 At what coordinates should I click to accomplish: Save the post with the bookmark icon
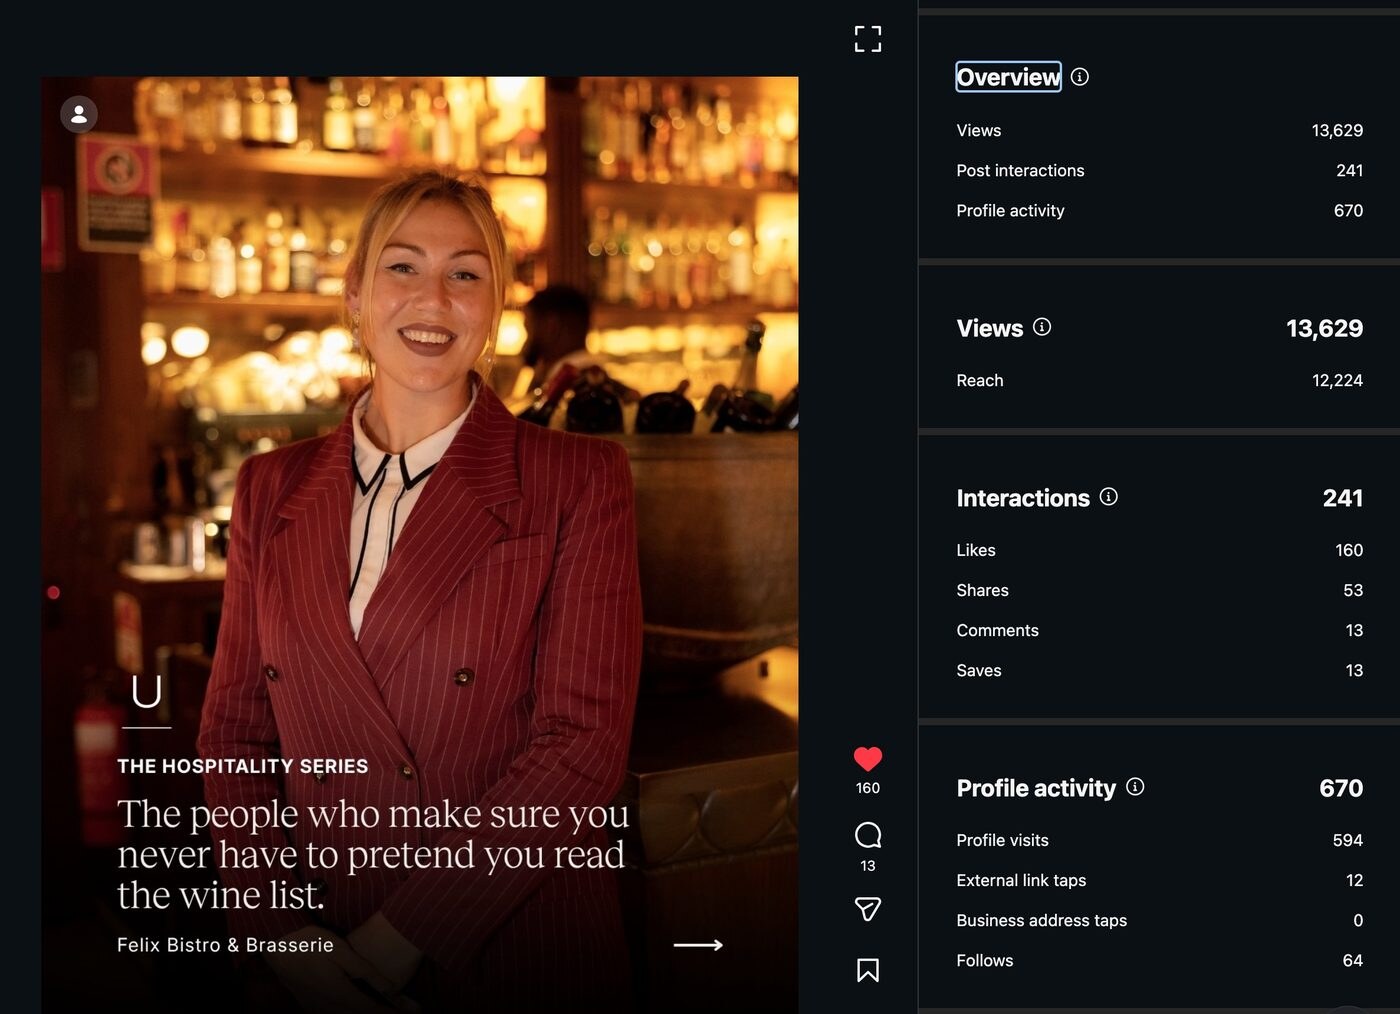click(x=868, y=970)
